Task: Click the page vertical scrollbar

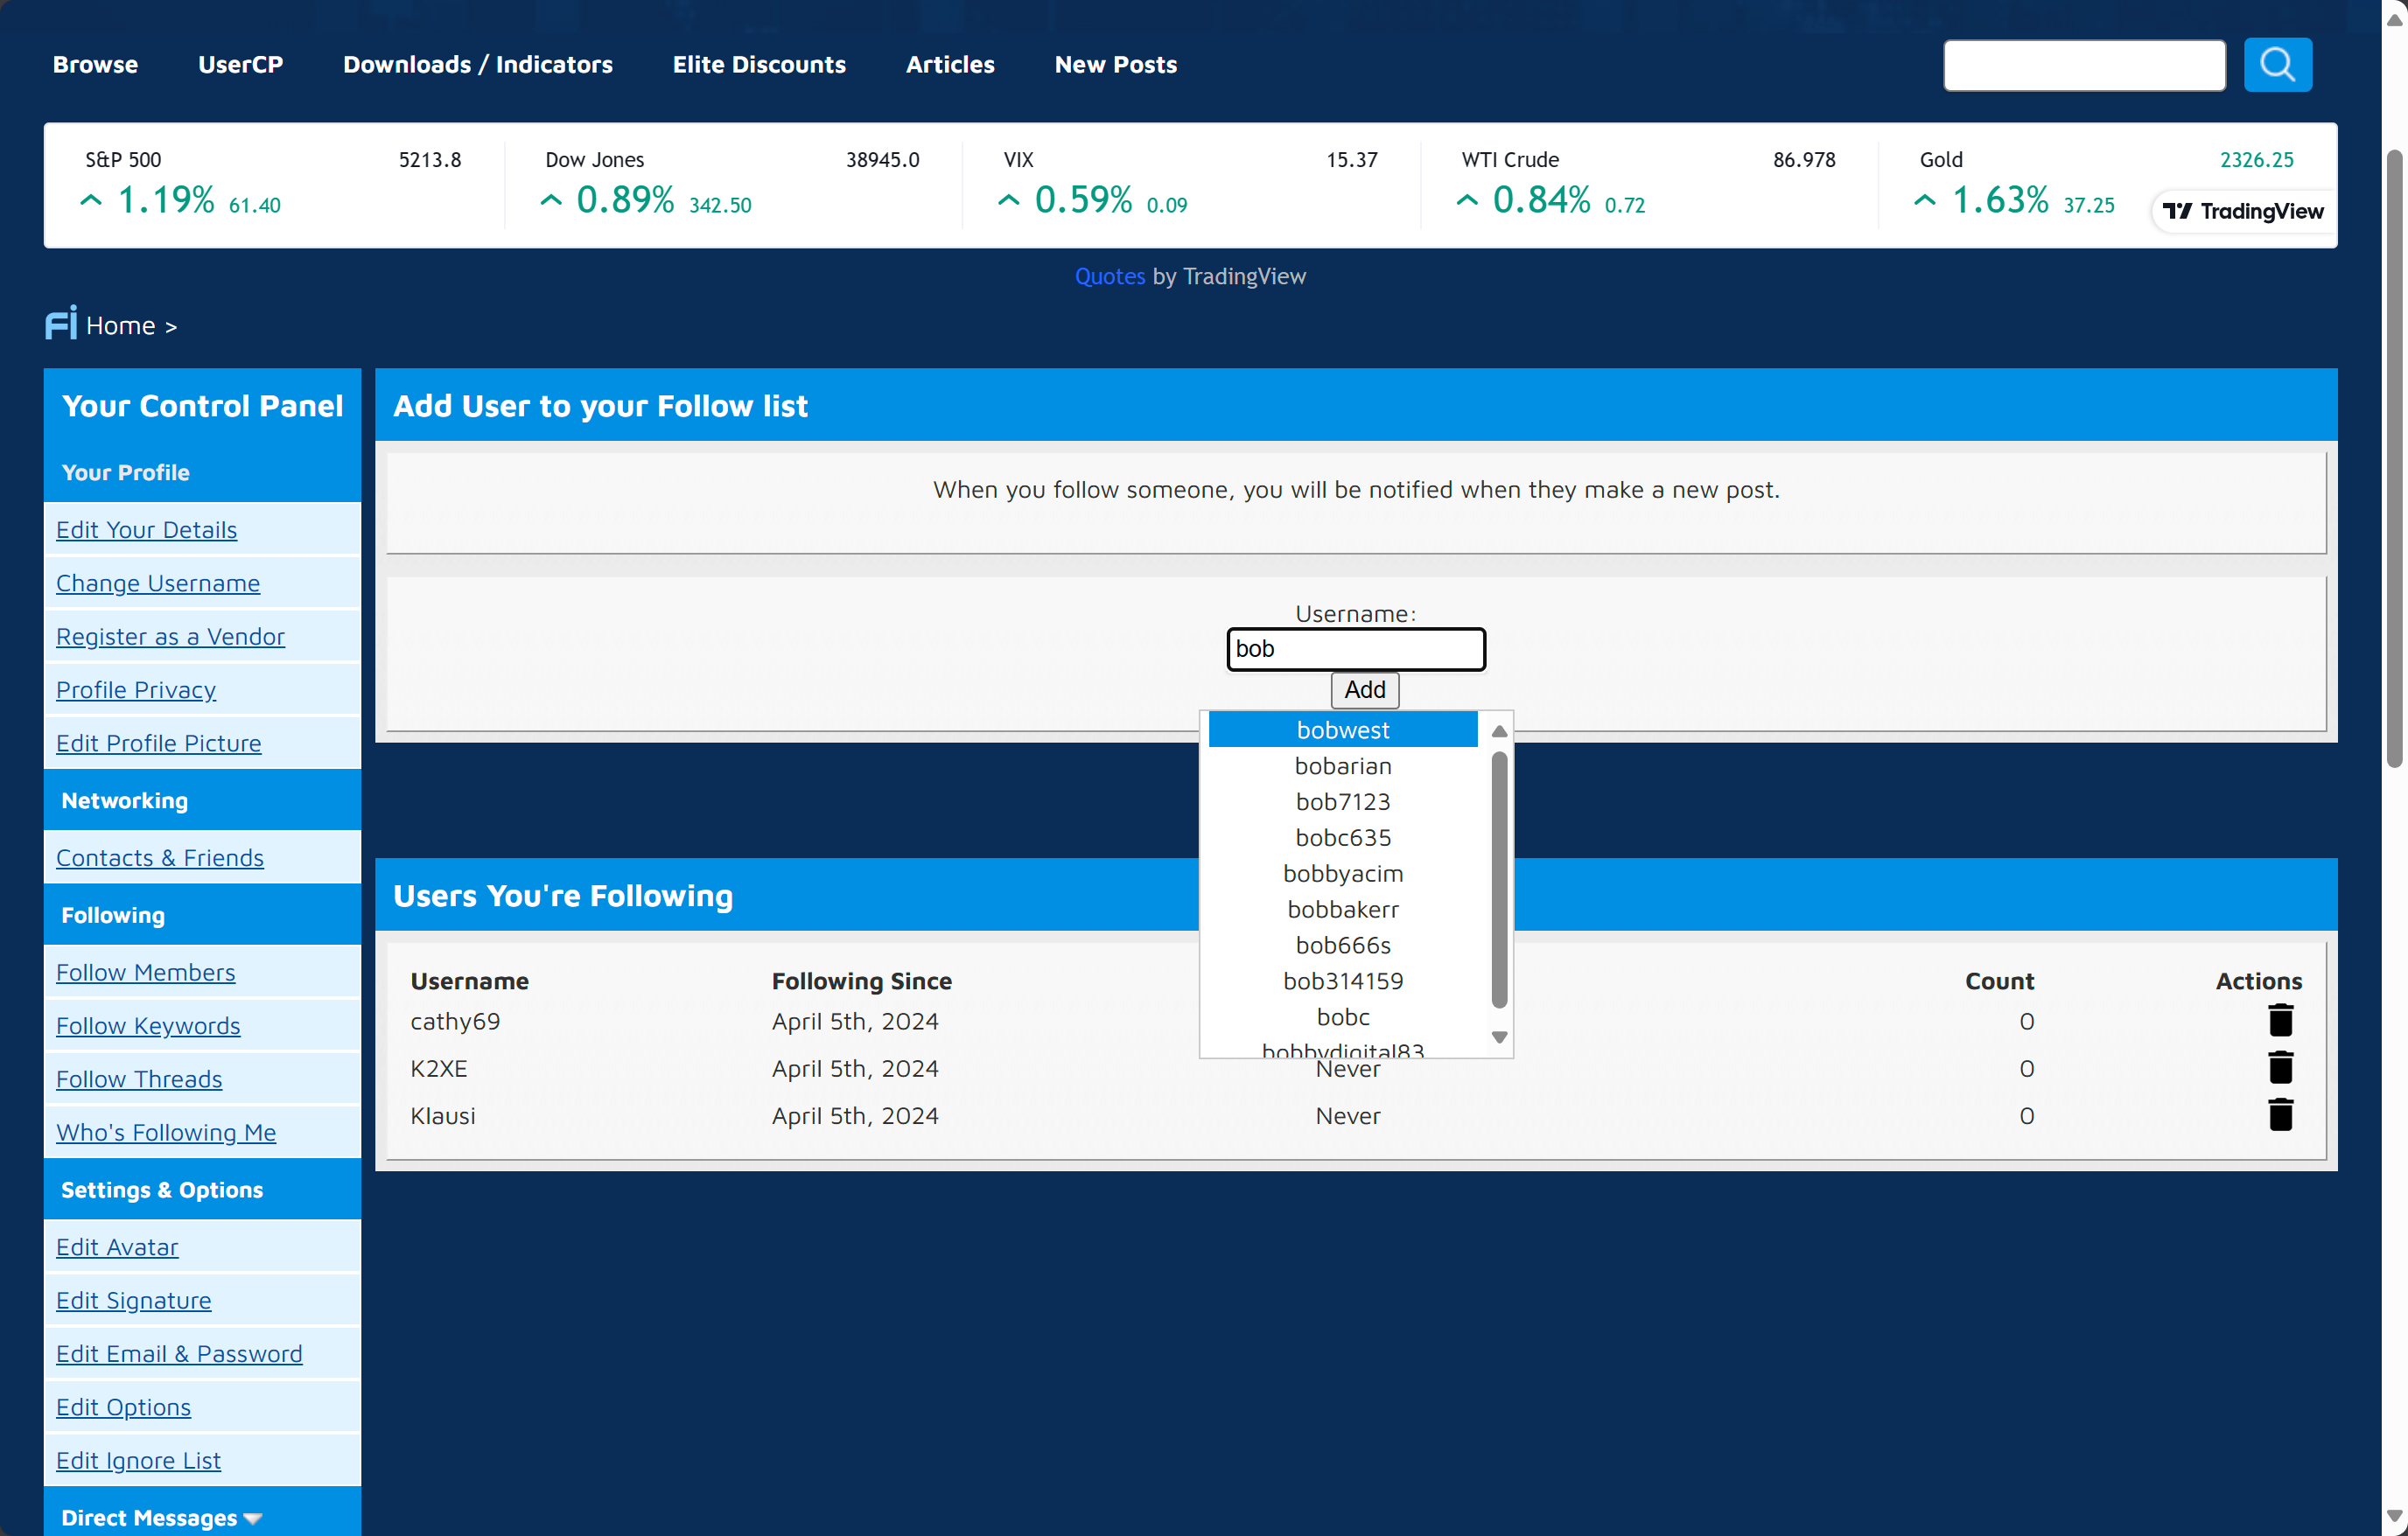Action: [x=2394, y=458]
